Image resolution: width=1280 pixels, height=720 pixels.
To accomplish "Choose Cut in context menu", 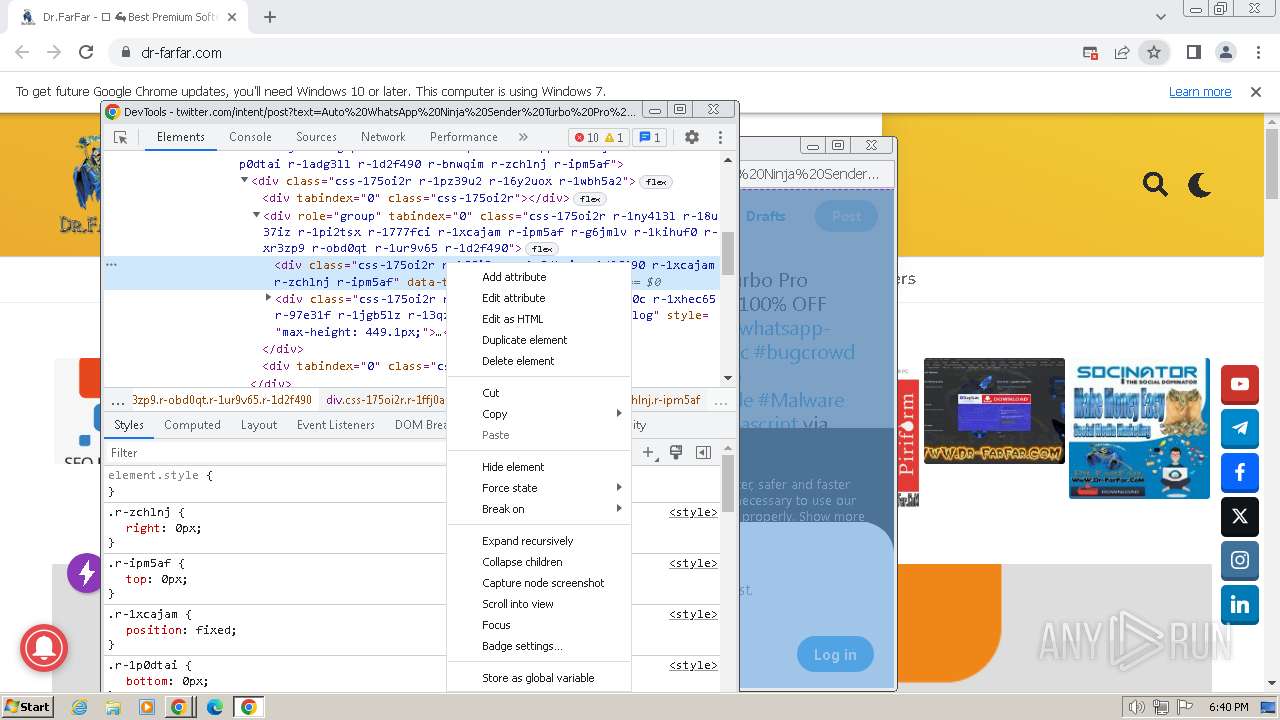I will [x=539, y=393].
